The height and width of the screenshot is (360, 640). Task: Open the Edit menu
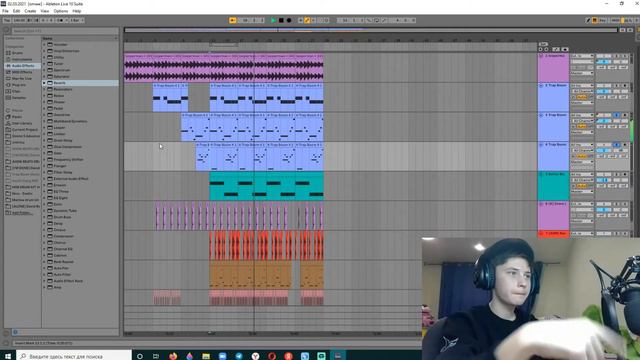tap(16, 11)
